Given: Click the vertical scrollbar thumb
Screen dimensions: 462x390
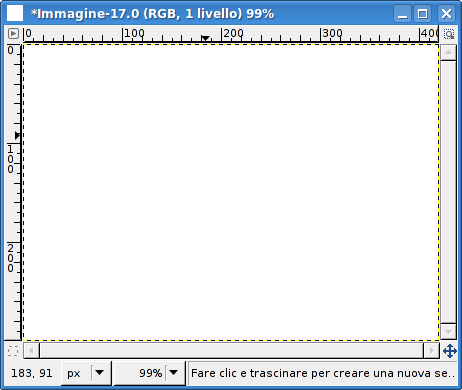Looking at the screenshot, I should pos(448,192).
